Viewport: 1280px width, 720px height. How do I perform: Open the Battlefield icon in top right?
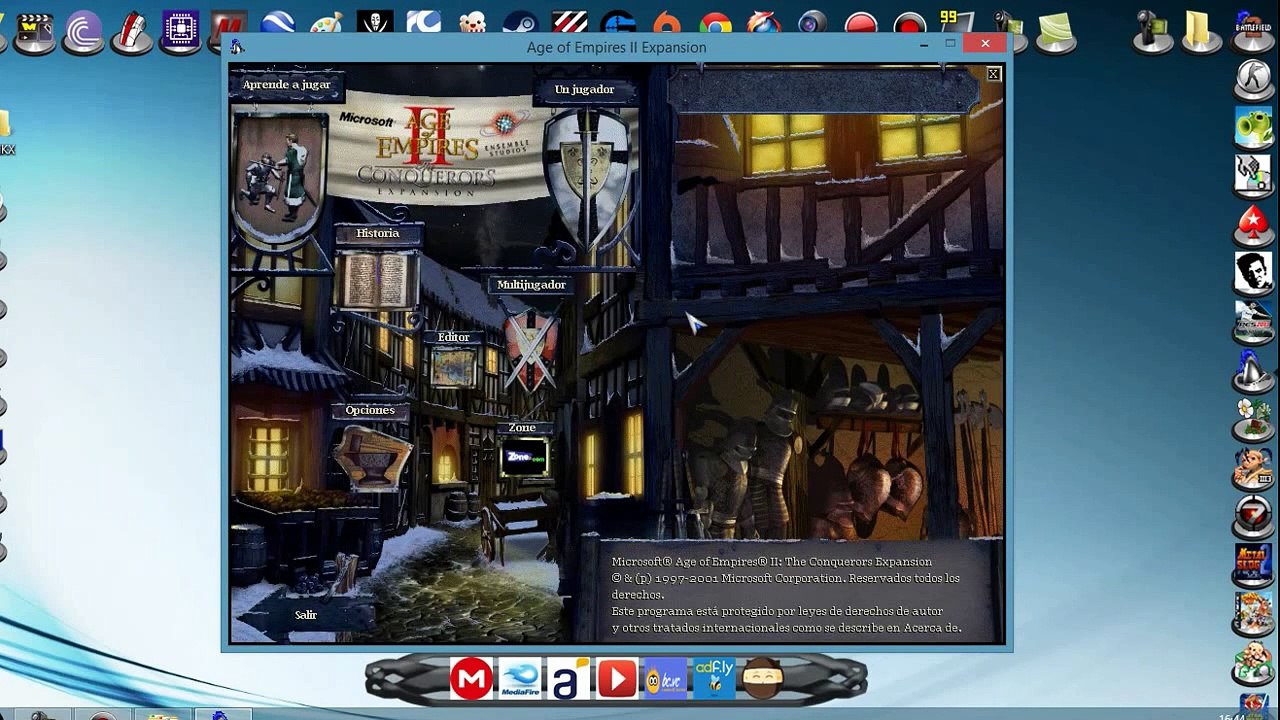(x=1254, y=30)
